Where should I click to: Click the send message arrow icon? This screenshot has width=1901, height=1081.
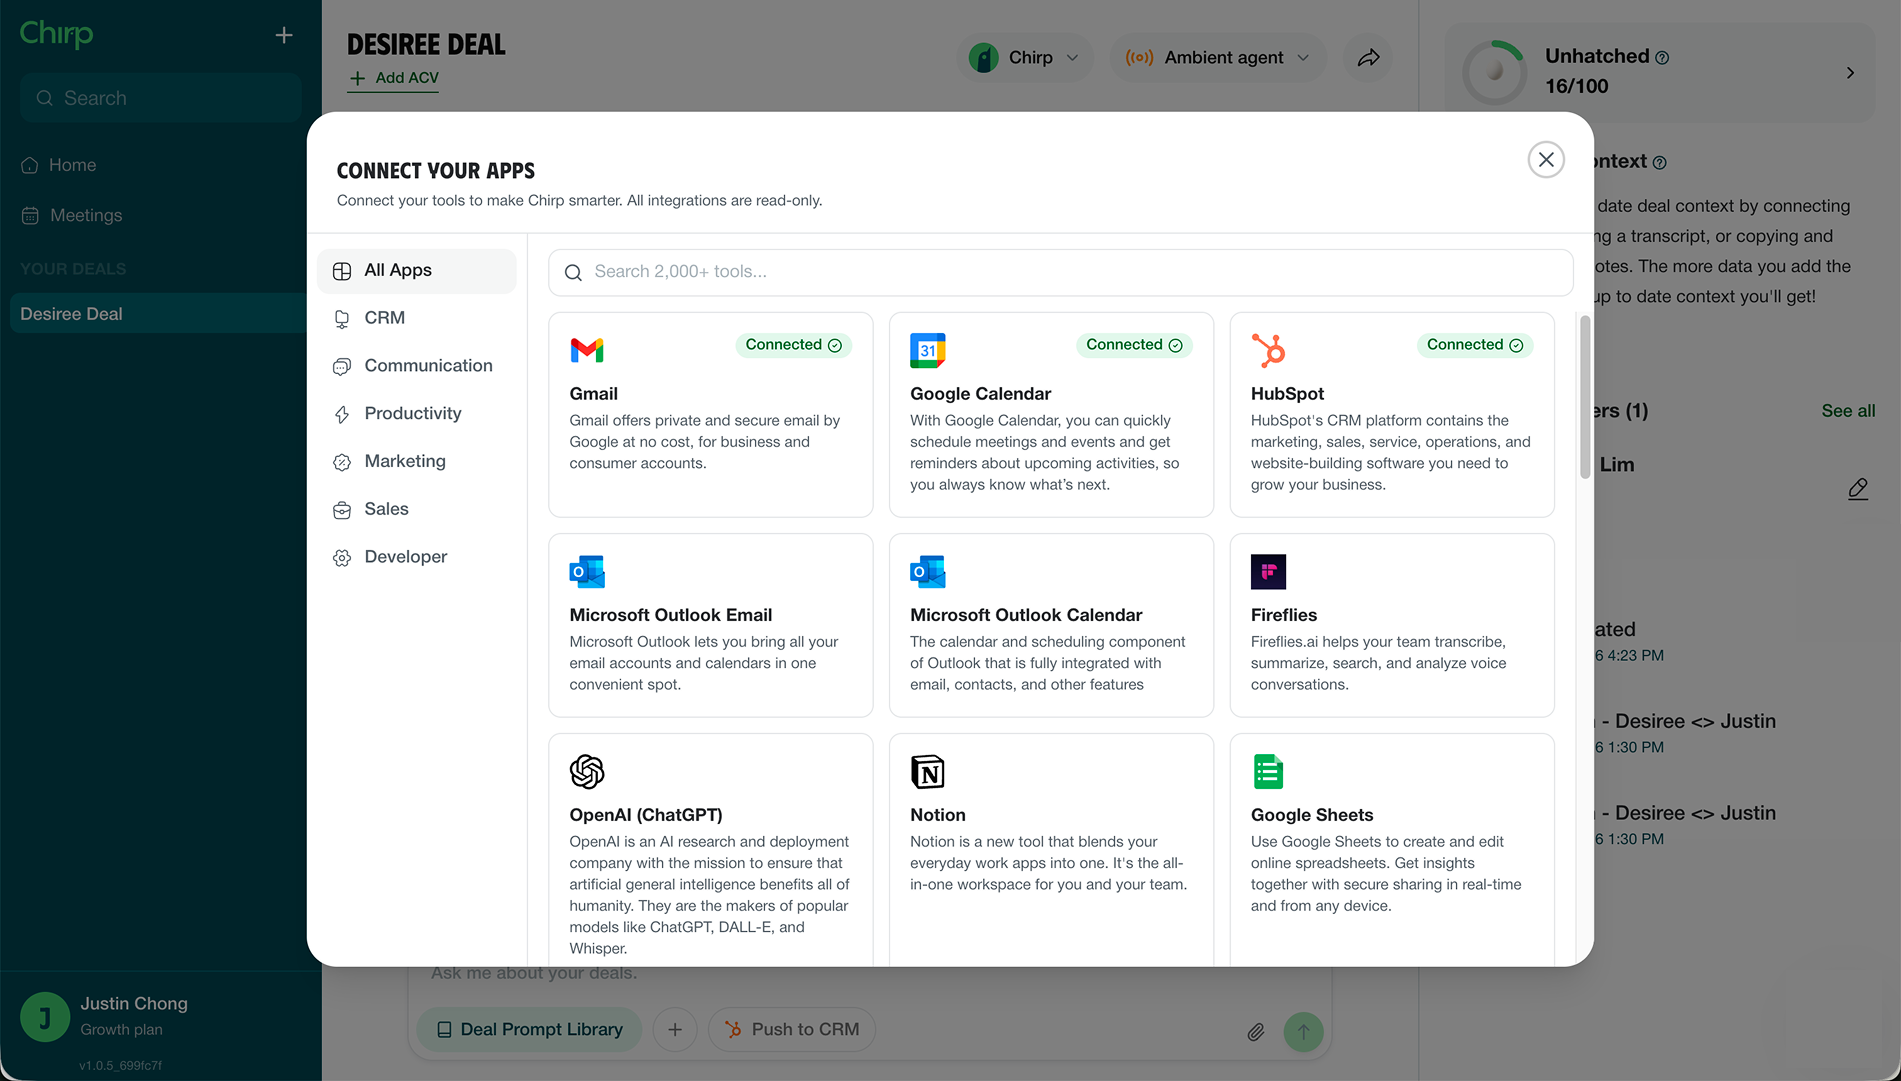[1303, 1031]
